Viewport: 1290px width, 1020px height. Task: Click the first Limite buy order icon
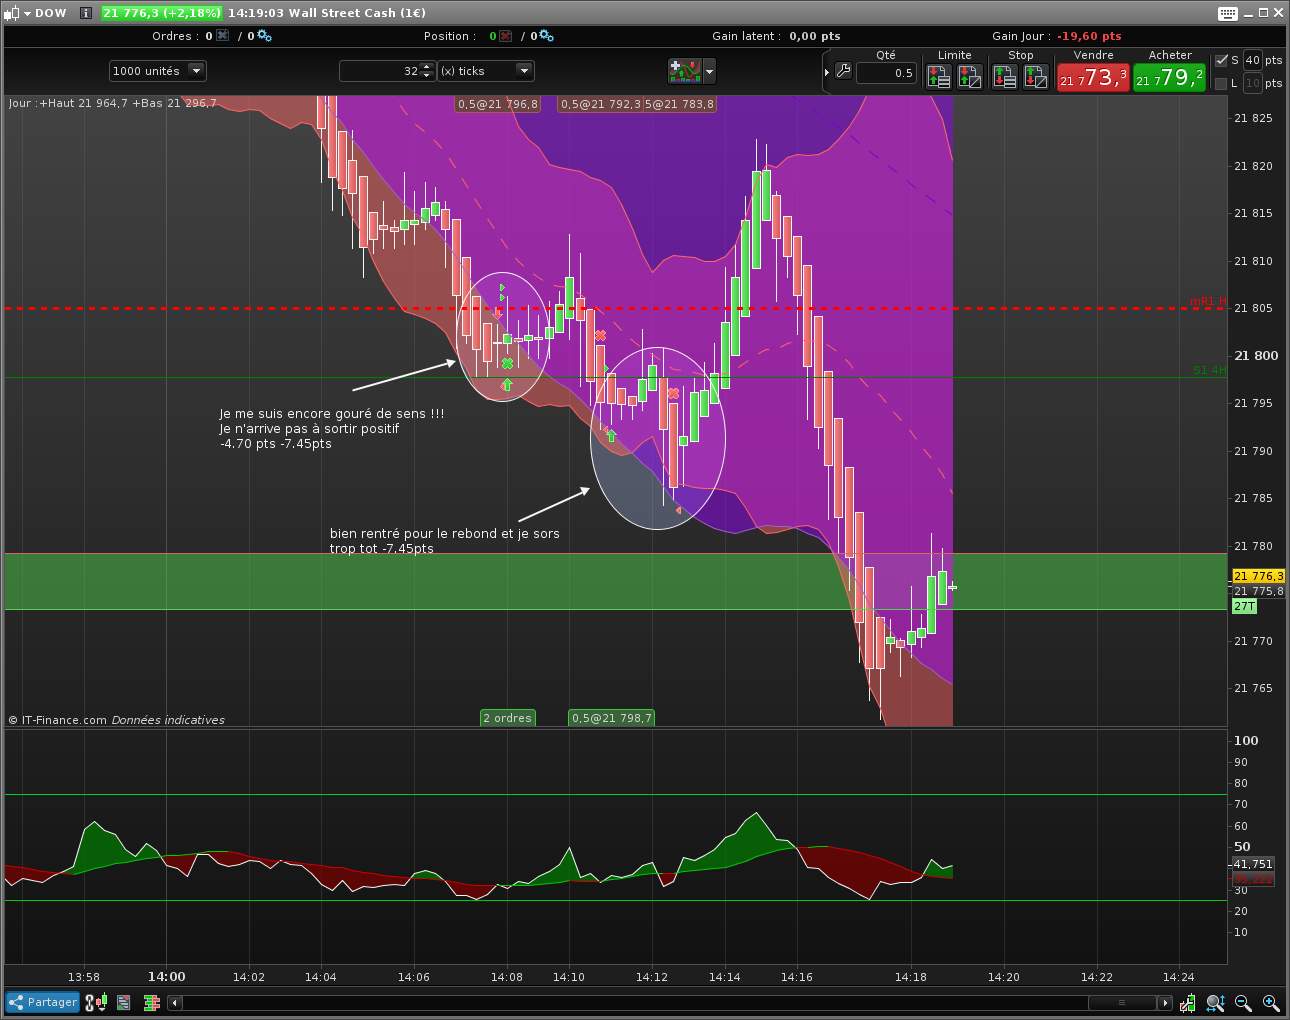click(x=938, y=76)
